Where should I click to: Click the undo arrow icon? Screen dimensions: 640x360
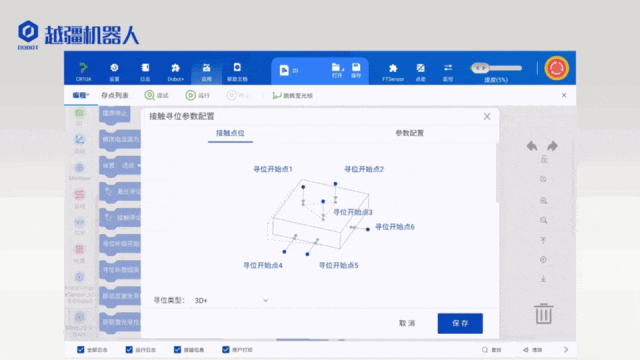tap(532, 146)
